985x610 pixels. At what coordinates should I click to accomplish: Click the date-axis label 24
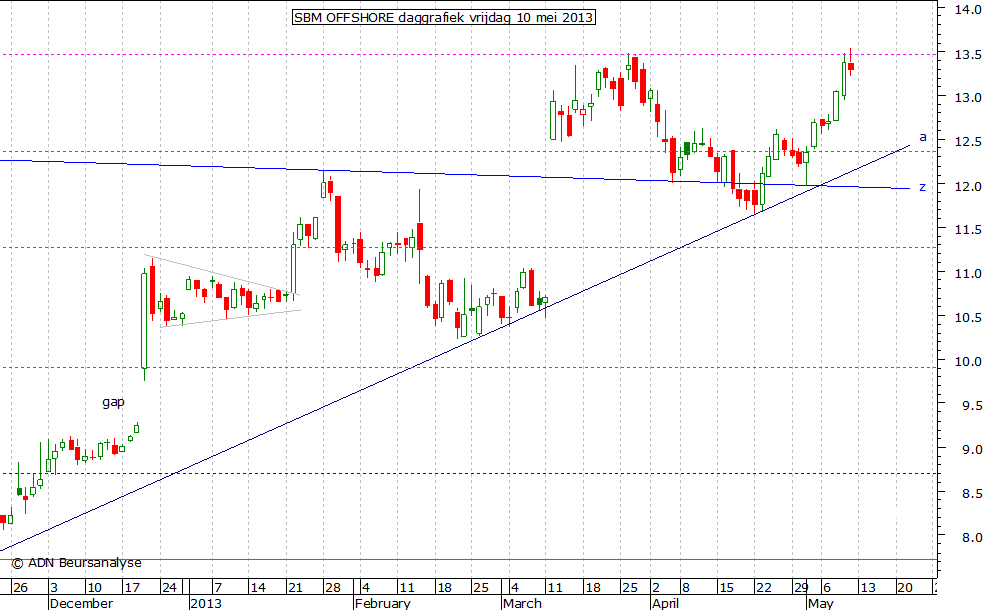coord(169,588)
